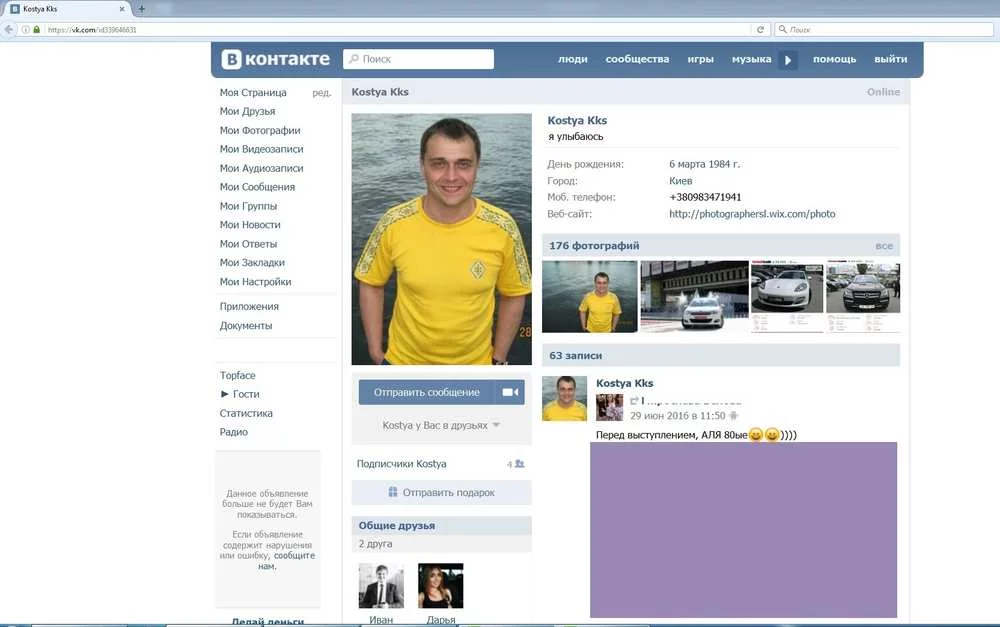Show all photos via the все link
Image resolution: width=1000 pixels, height=627 pixels.
(x=884, y=246)
